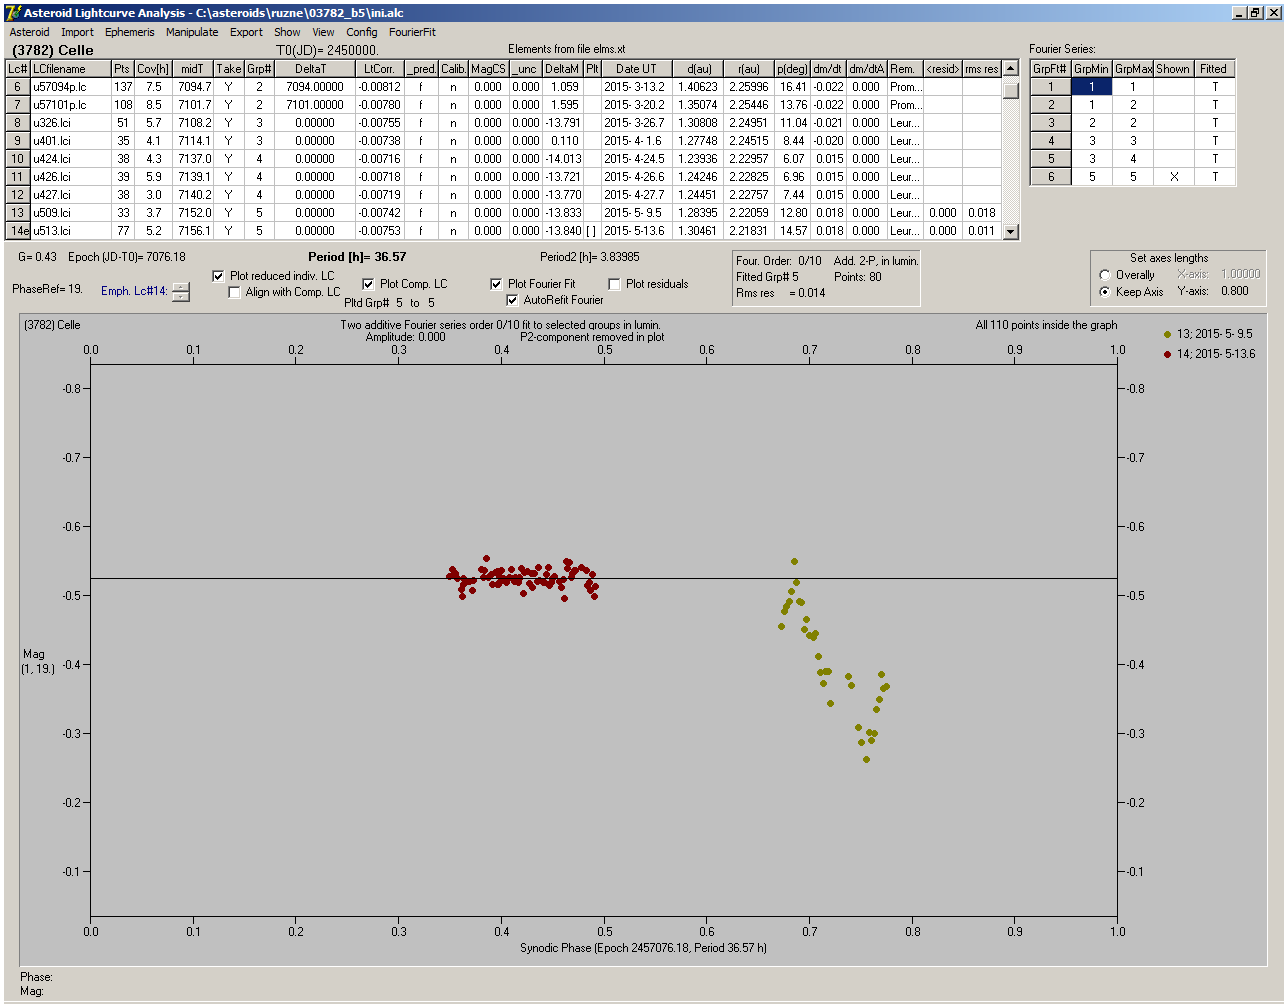This screenshot has height=1004, width=1288.
Task: Click file name u509.lci
Action: [70, 213]
